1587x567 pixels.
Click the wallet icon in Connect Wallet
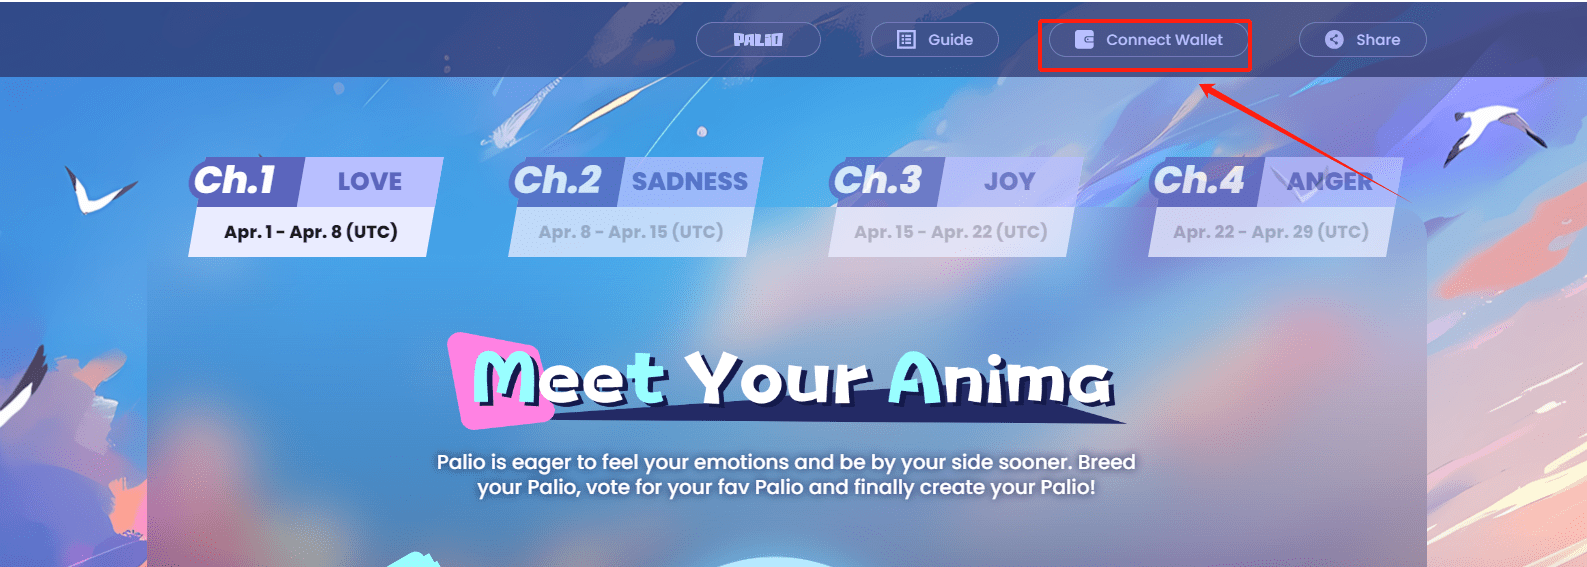click(x=1084, y=40)
